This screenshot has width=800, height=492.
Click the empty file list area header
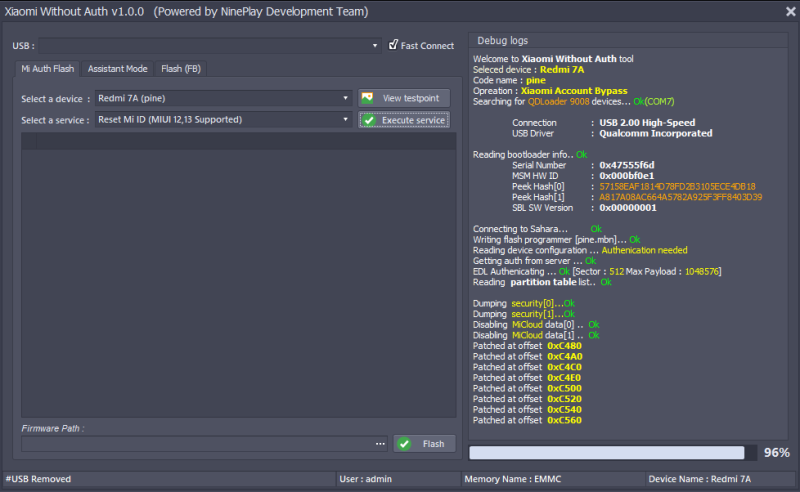pos(238,141)
